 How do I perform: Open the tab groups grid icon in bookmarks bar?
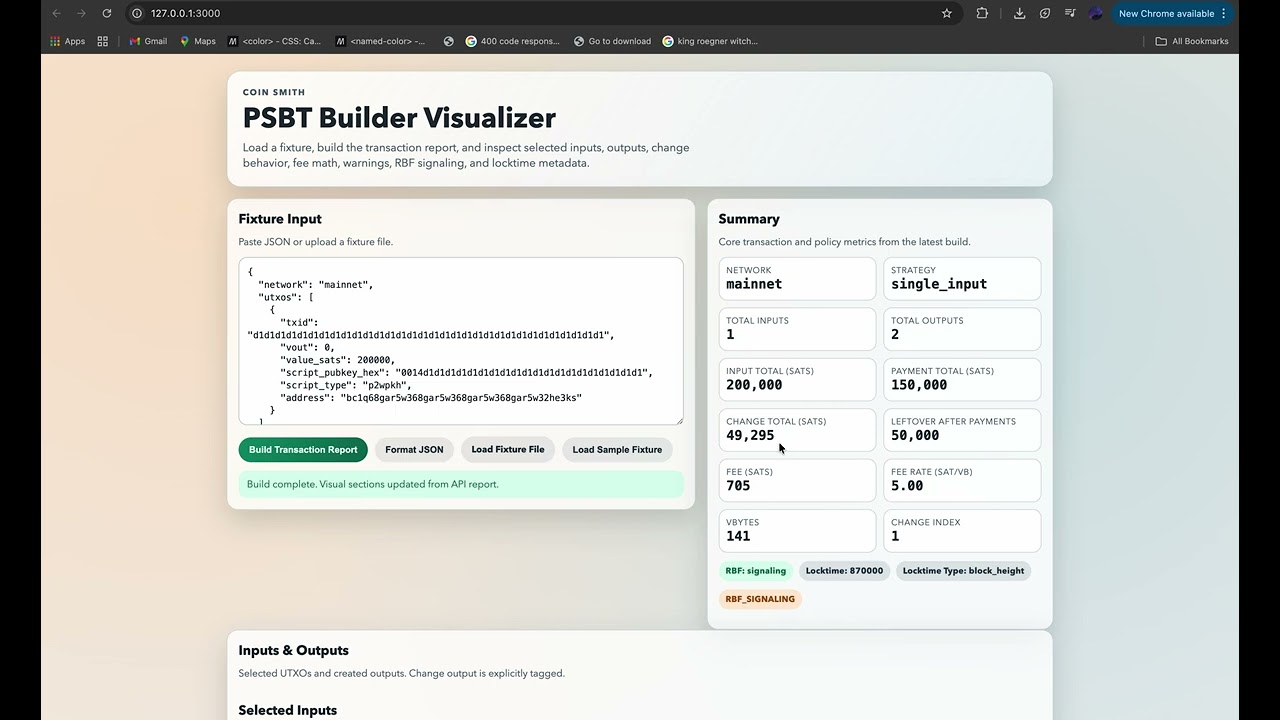point(103,41)
